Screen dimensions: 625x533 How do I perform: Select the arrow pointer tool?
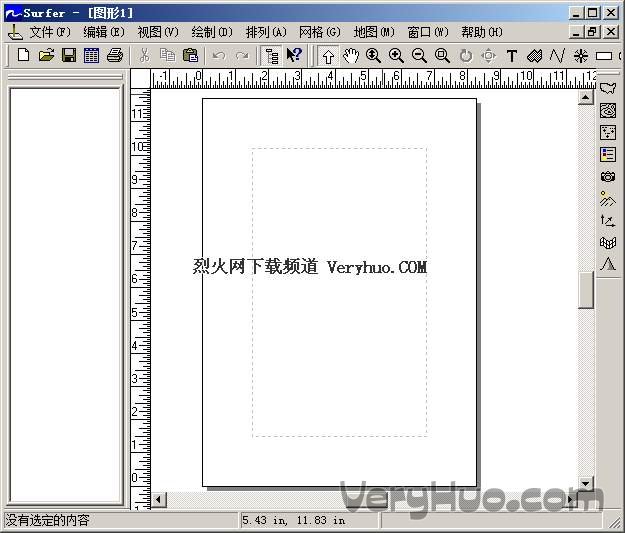click(328, 56)
